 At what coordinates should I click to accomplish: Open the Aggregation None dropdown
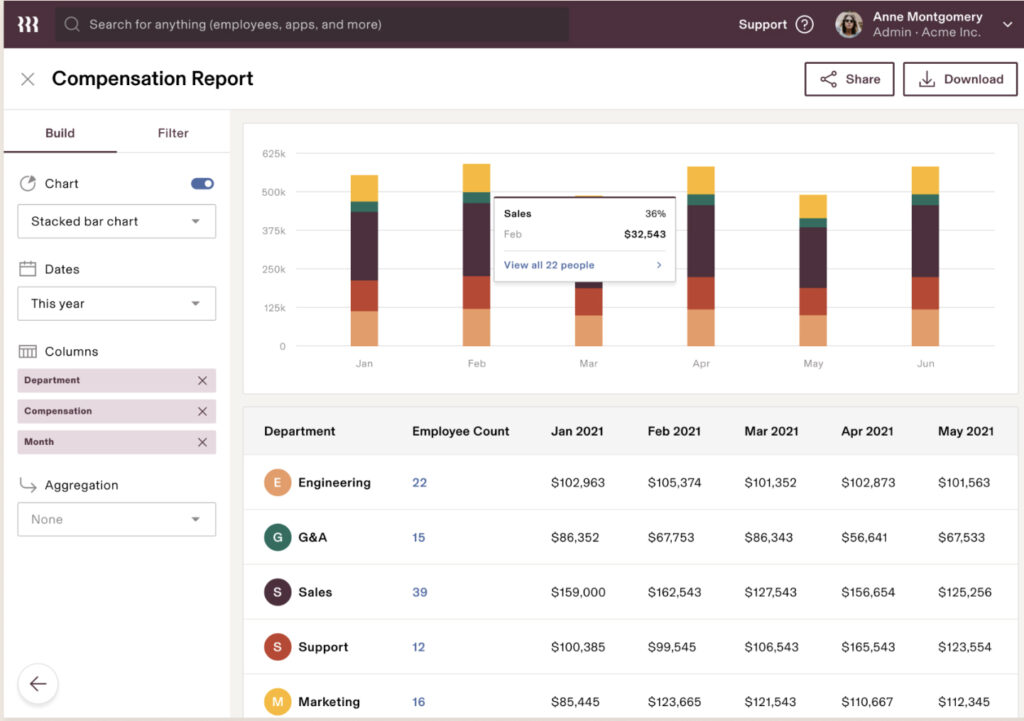click(116, 519)
